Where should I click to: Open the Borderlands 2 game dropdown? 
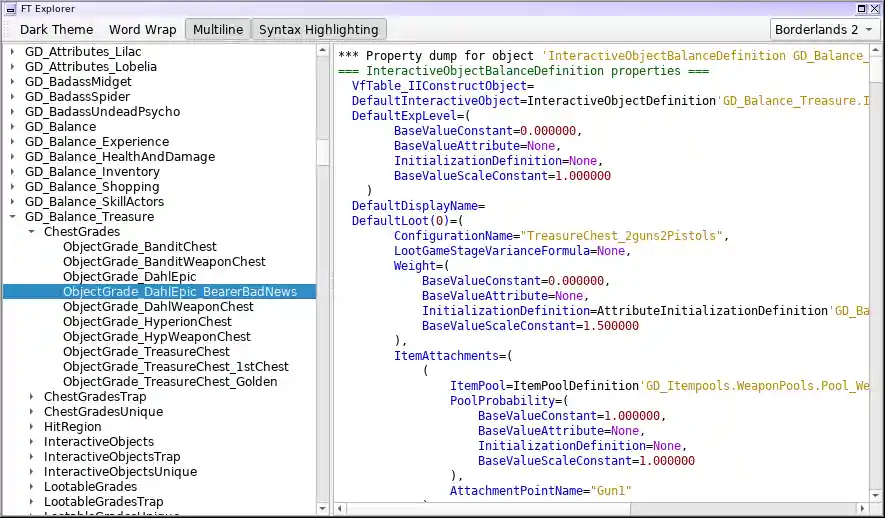point(824,29)
